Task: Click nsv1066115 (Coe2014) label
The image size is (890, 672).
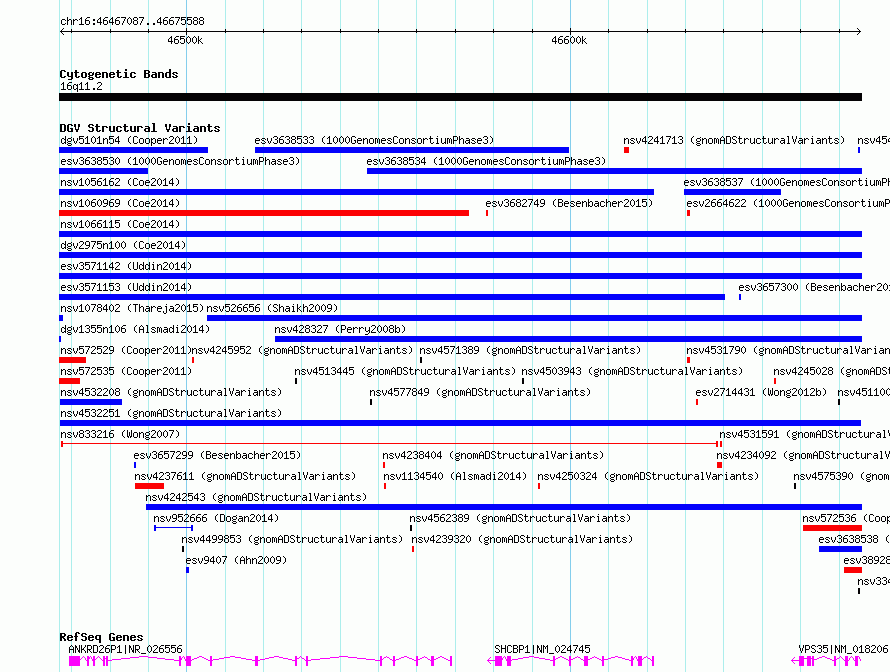Action: click(x=120, y=224)
